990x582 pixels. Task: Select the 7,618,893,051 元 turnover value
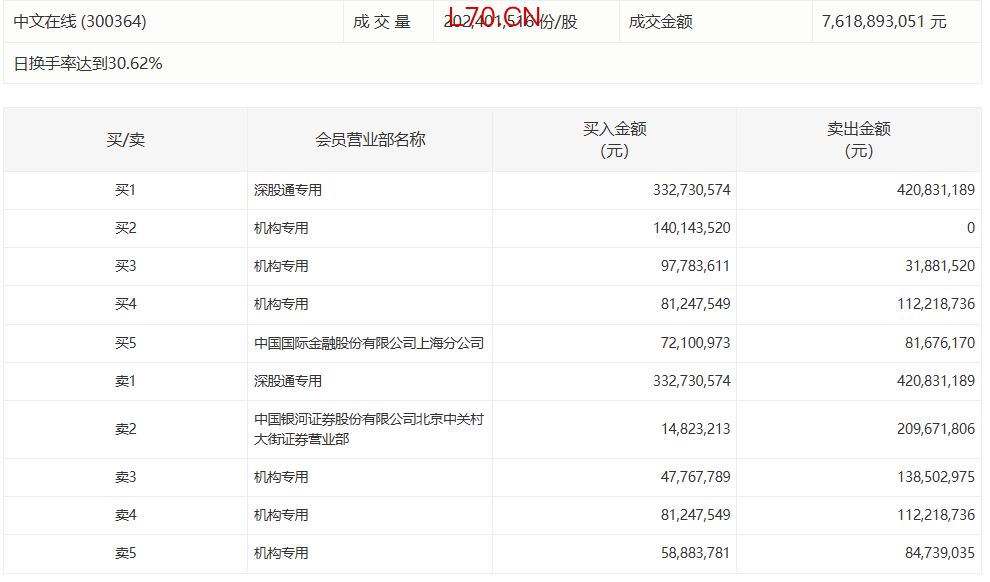tap(883, 21)
